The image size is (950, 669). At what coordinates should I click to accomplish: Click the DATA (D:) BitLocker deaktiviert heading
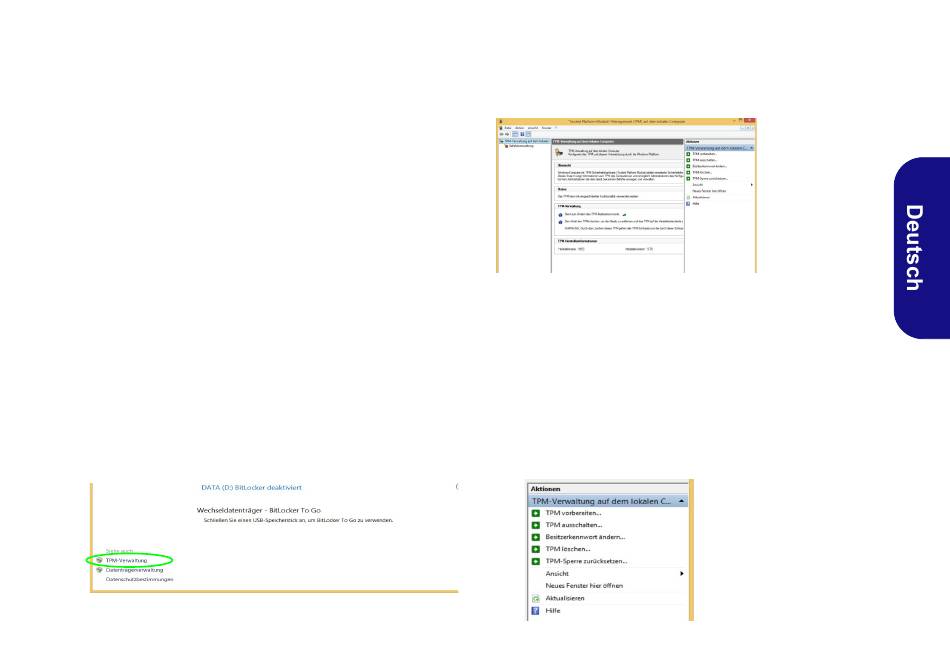click(251, 487)
